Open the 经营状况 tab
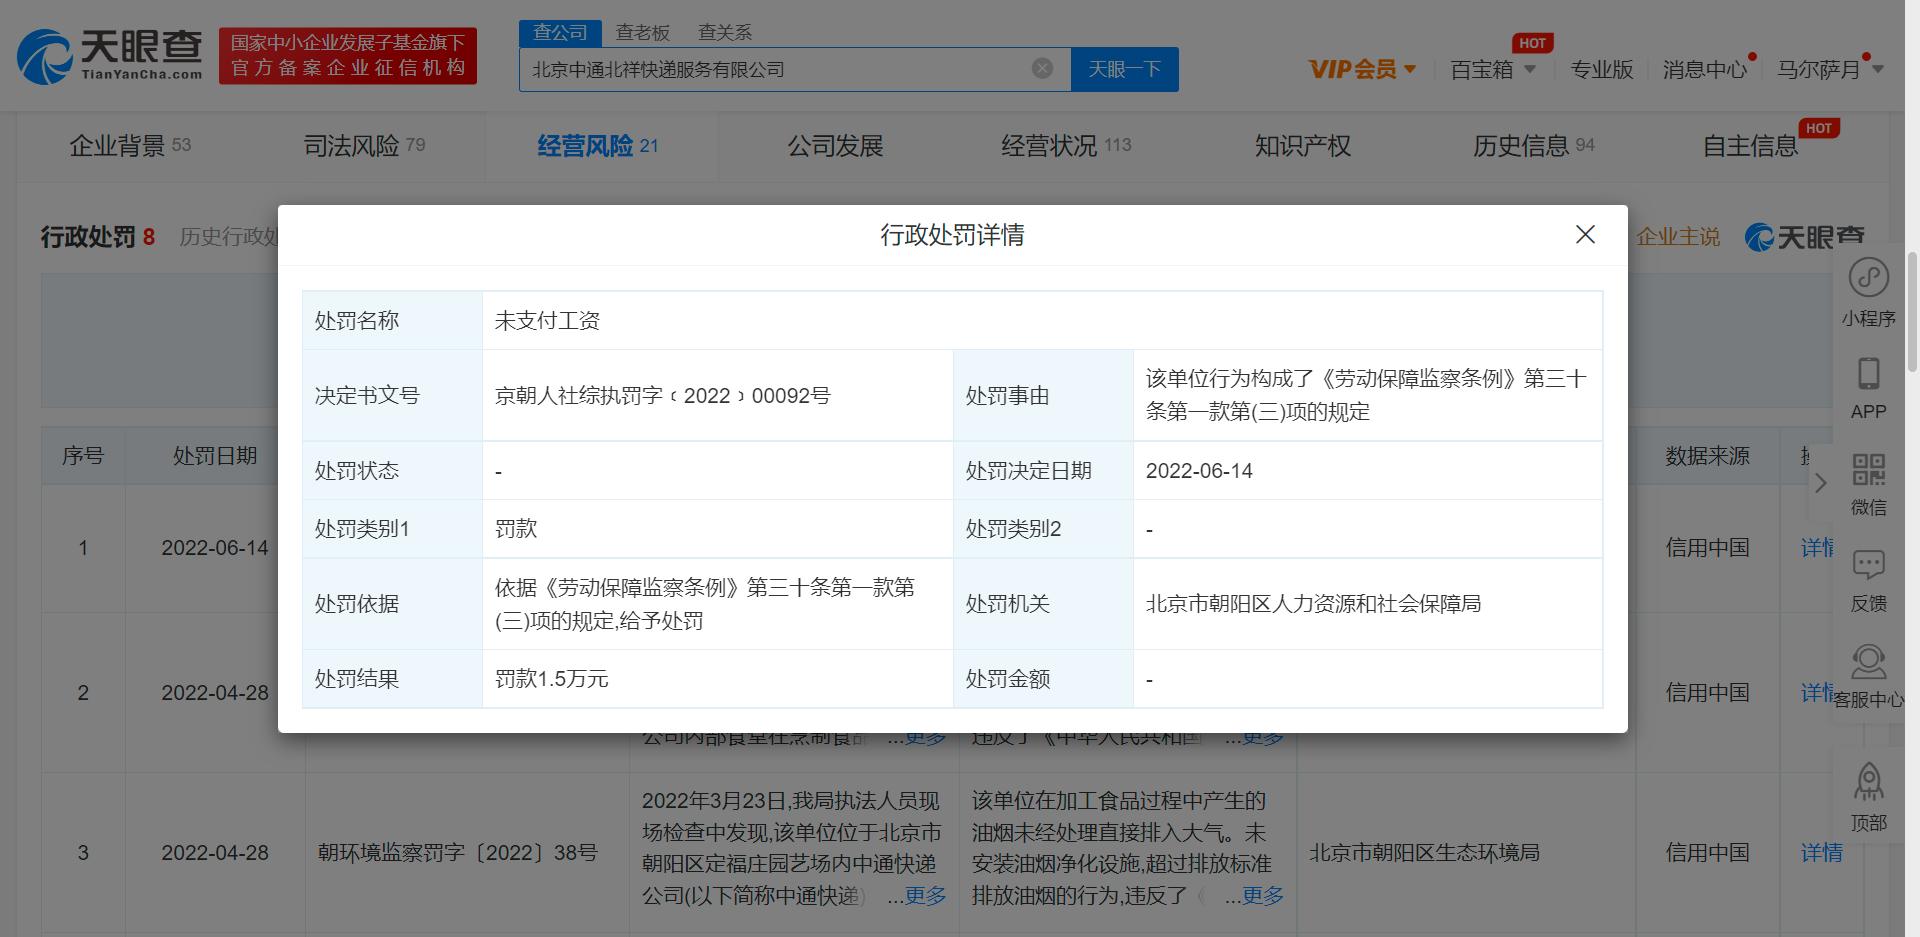The image size is (1920, 937). [1066, 146]
